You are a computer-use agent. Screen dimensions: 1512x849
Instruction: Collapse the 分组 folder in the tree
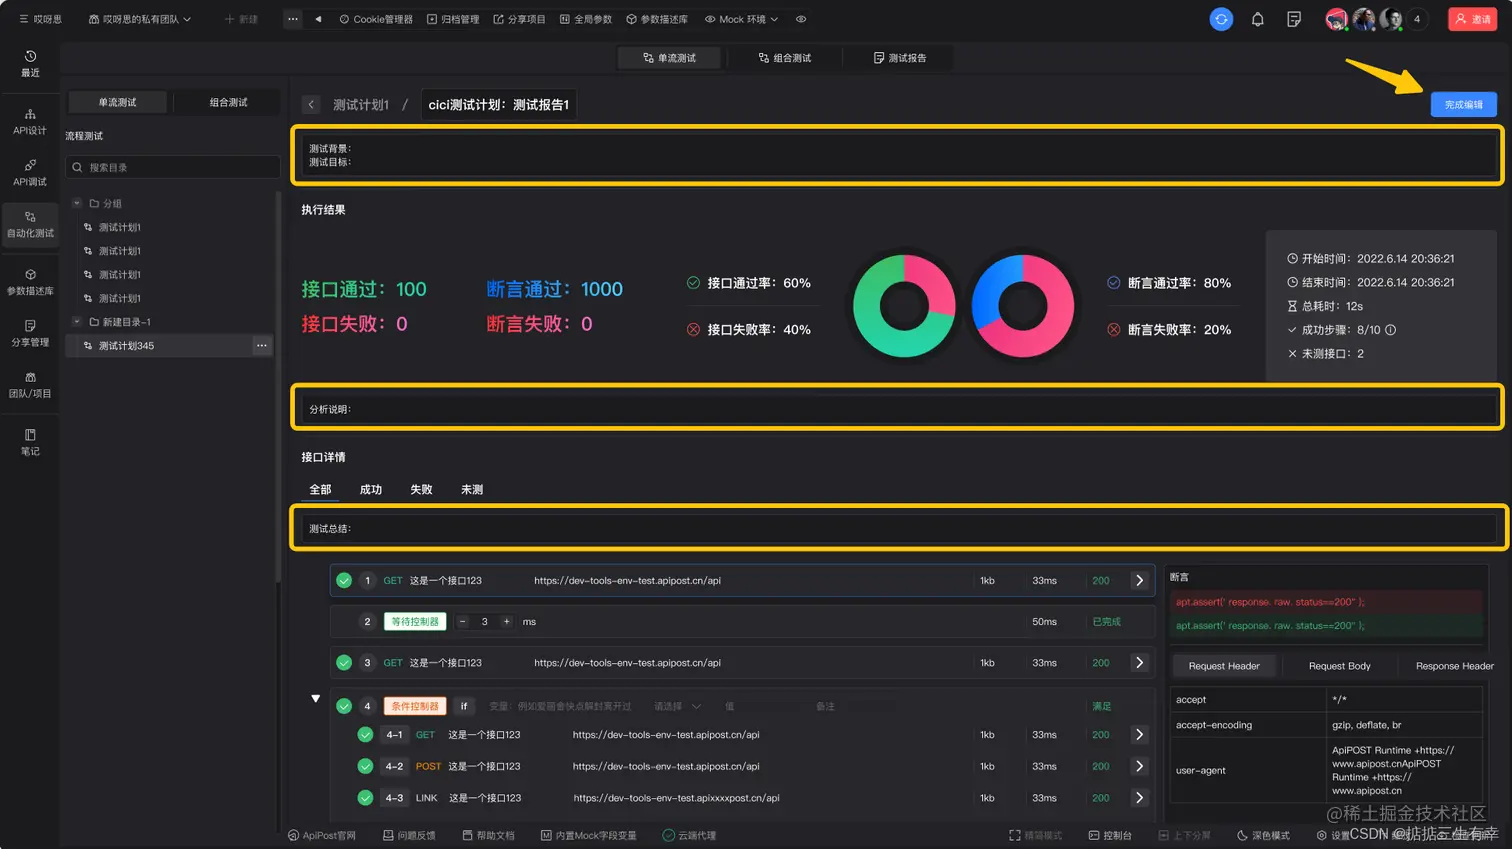click(77, 203)
